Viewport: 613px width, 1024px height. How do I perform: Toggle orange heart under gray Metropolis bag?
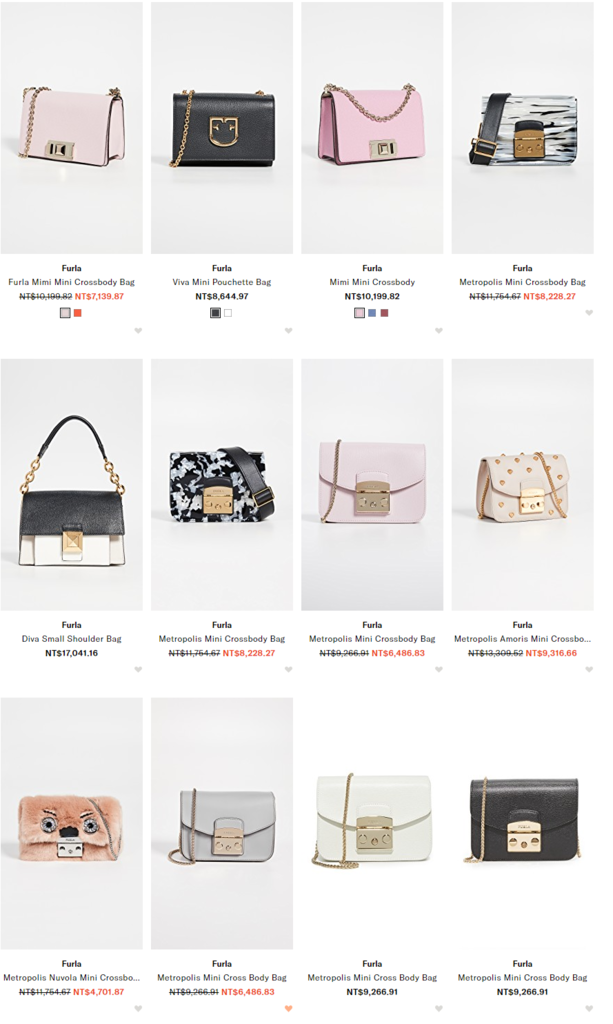click(x=289, y=1008)
